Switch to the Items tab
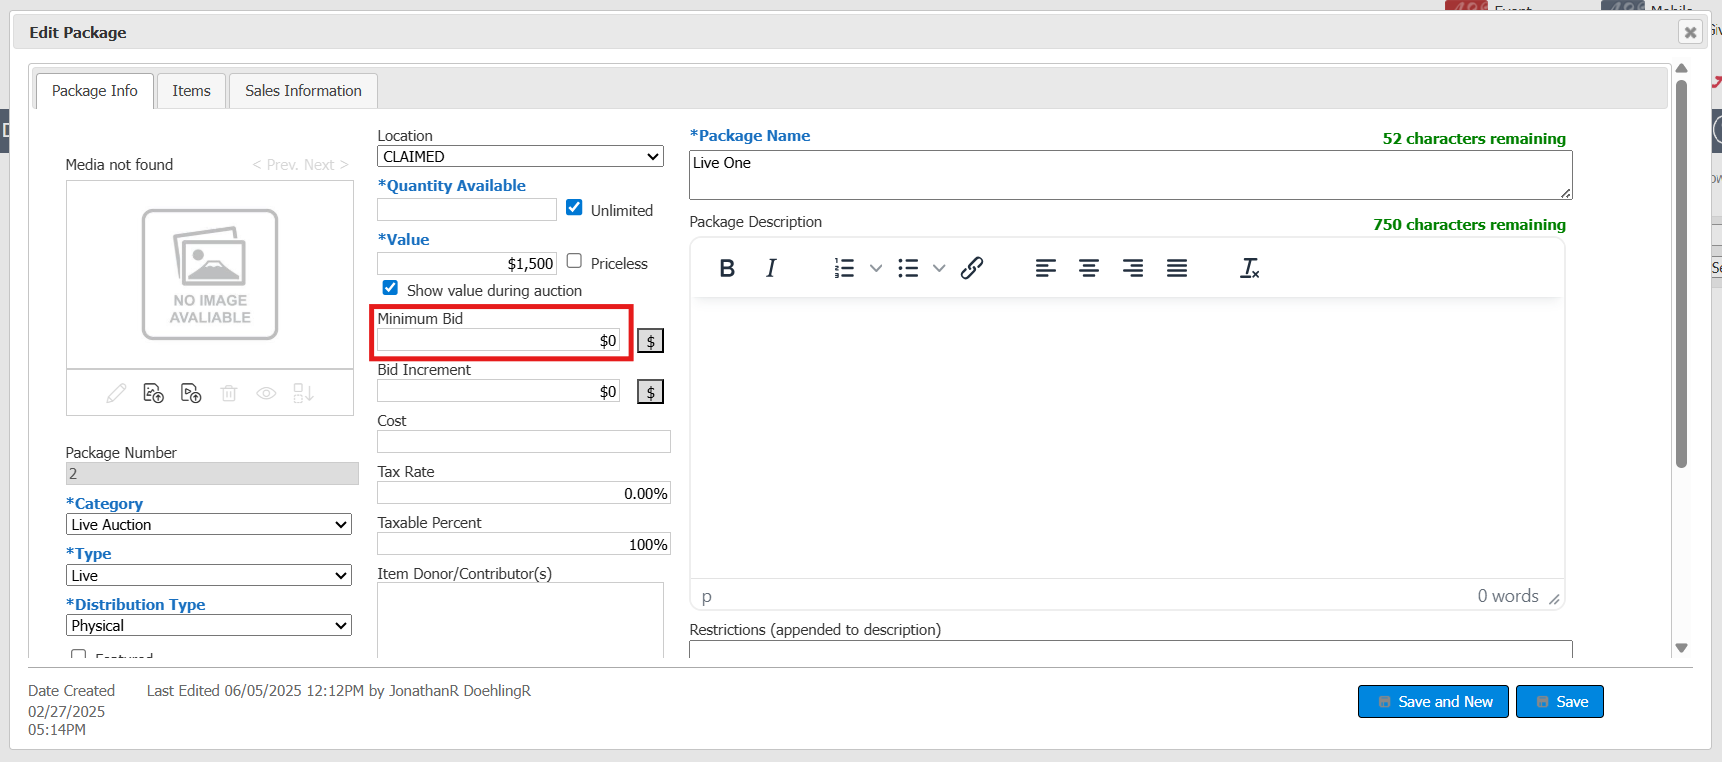The height and width of the screenshot is (762, 1722). coord(191,91)
